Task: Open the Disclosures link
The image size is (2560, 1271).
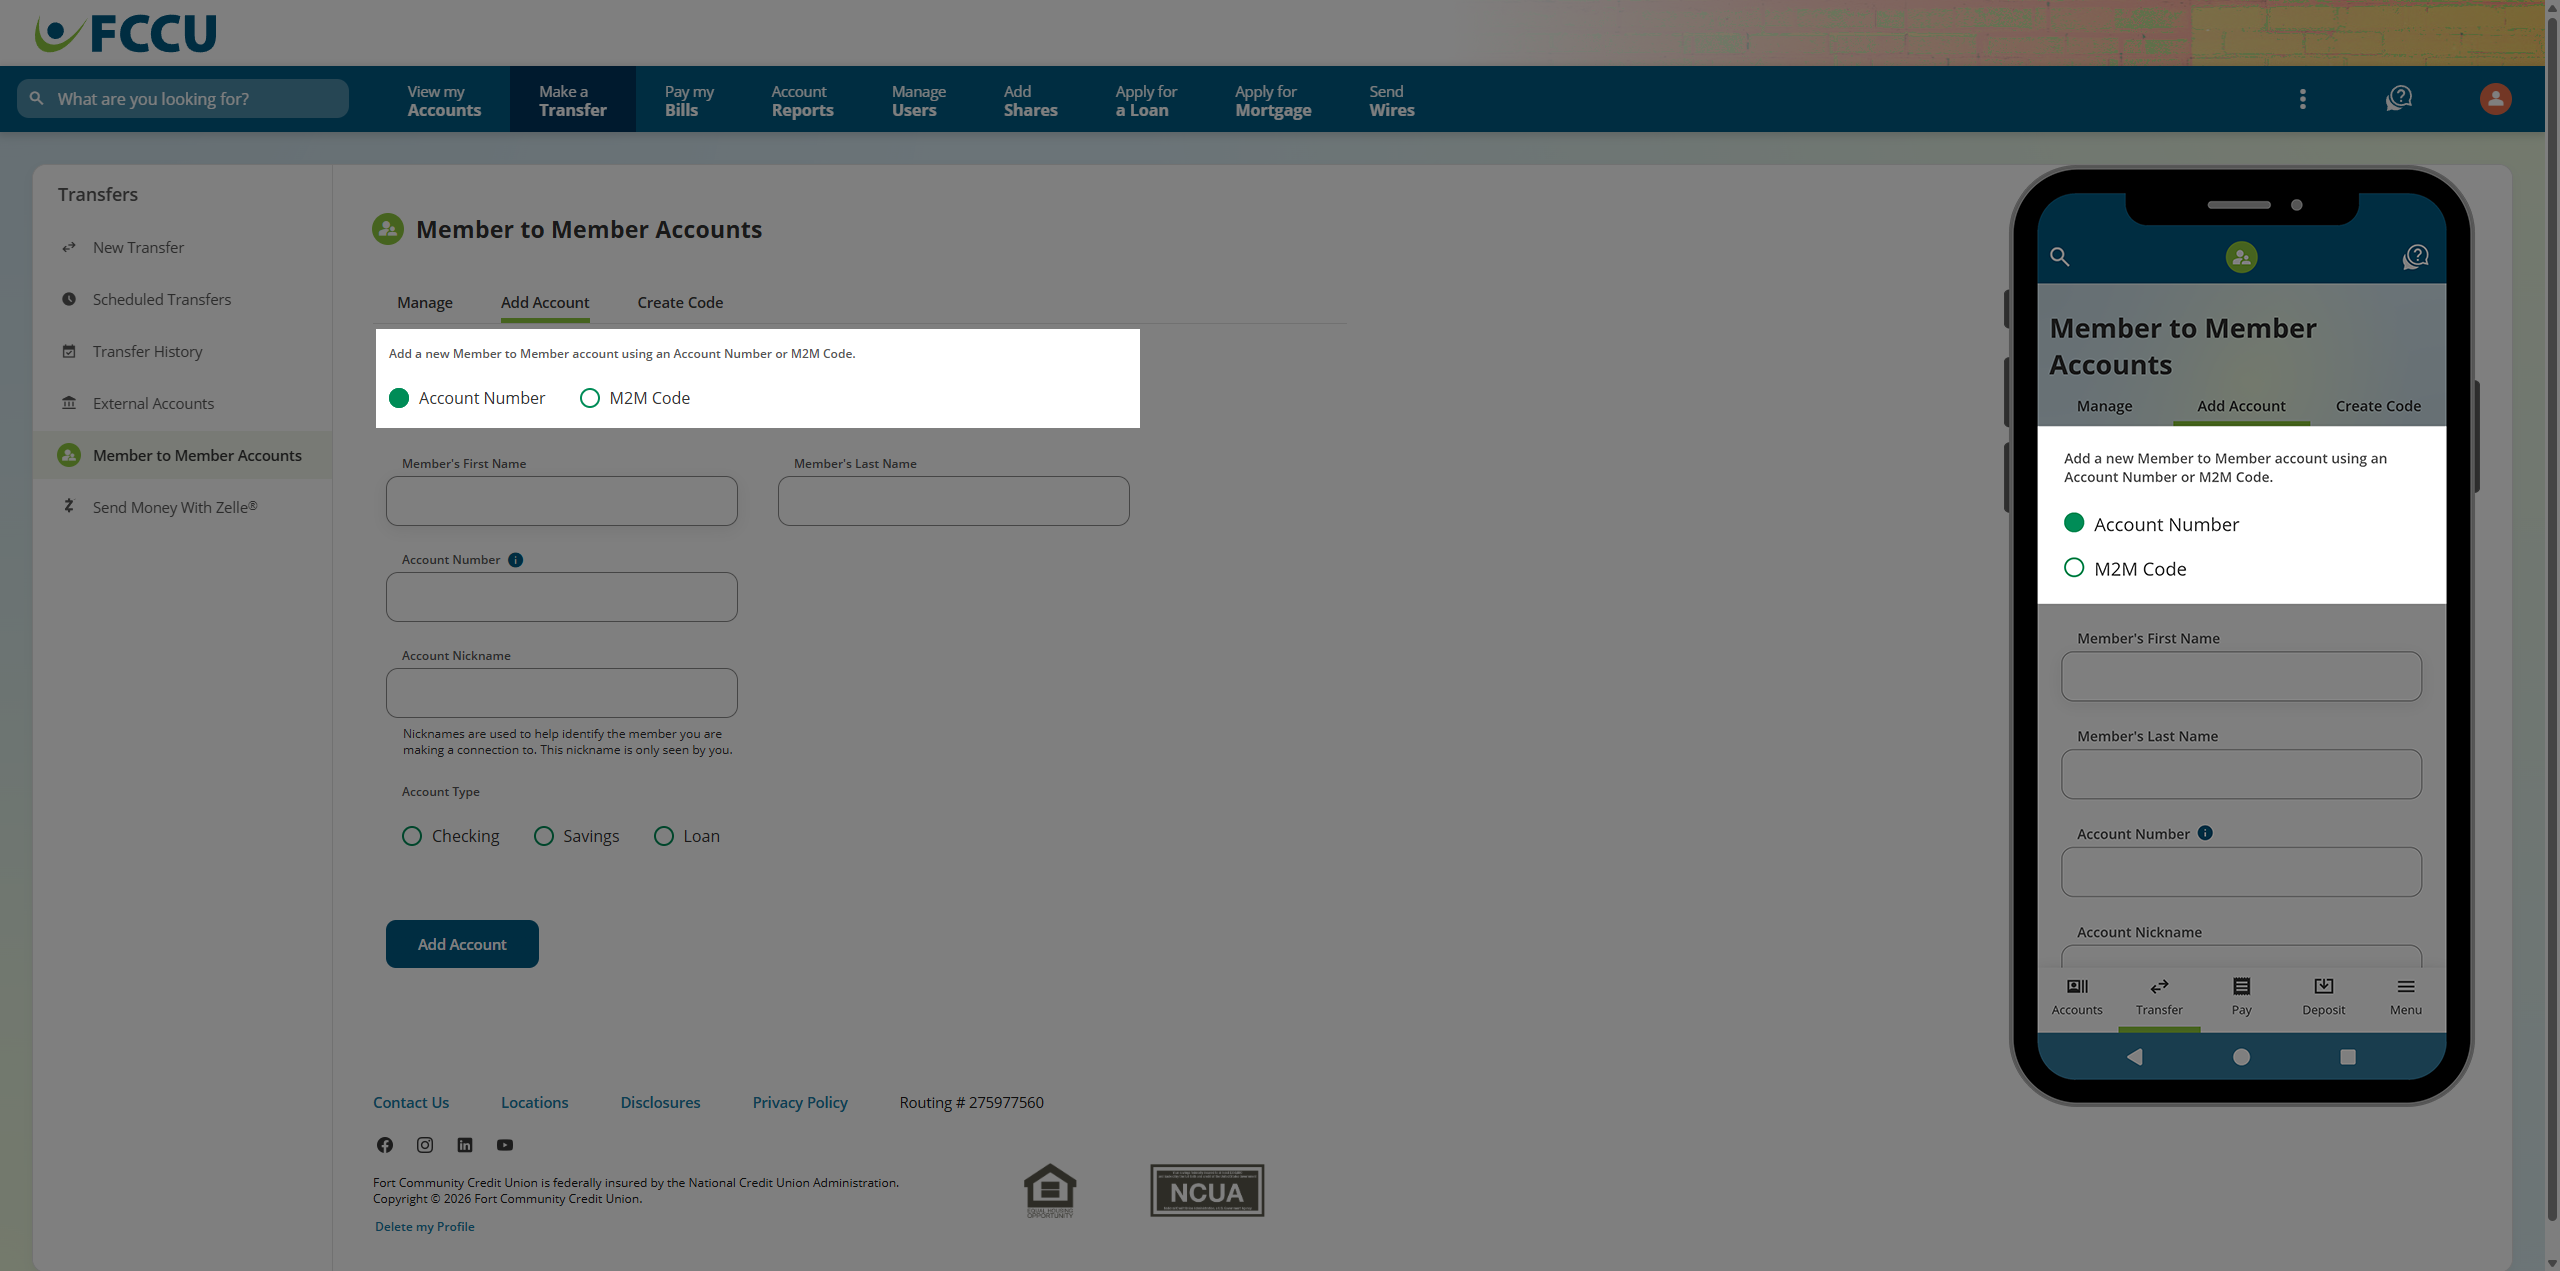Action: pyautogui.click(x=660, y=1102)
